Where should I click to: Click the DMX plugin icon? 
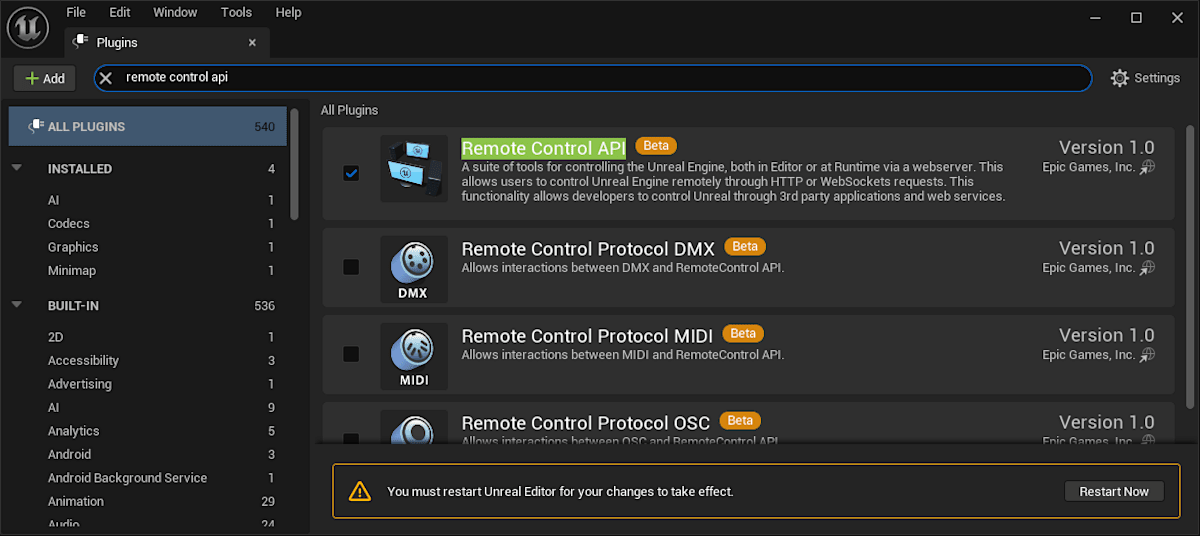414,269
